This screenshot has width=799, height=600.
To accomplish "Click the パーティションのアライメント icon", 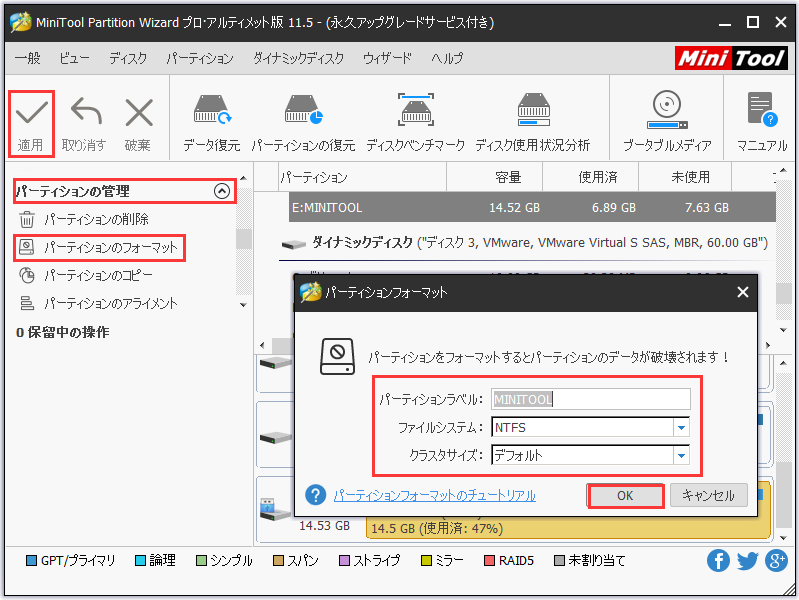I will point(26,303).
